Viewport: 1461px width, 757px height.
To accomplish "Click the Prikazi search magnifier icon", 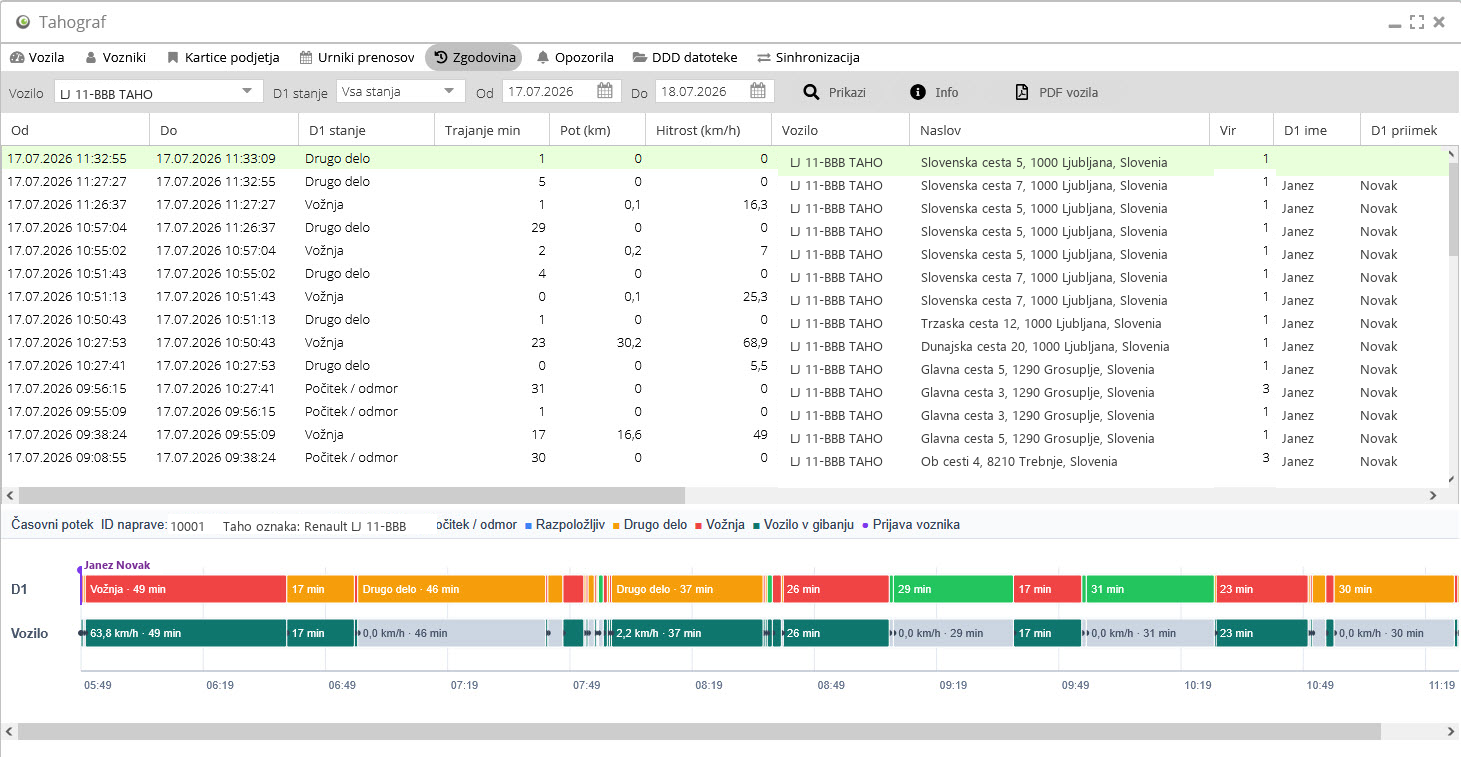I will [x=812, y=92].
